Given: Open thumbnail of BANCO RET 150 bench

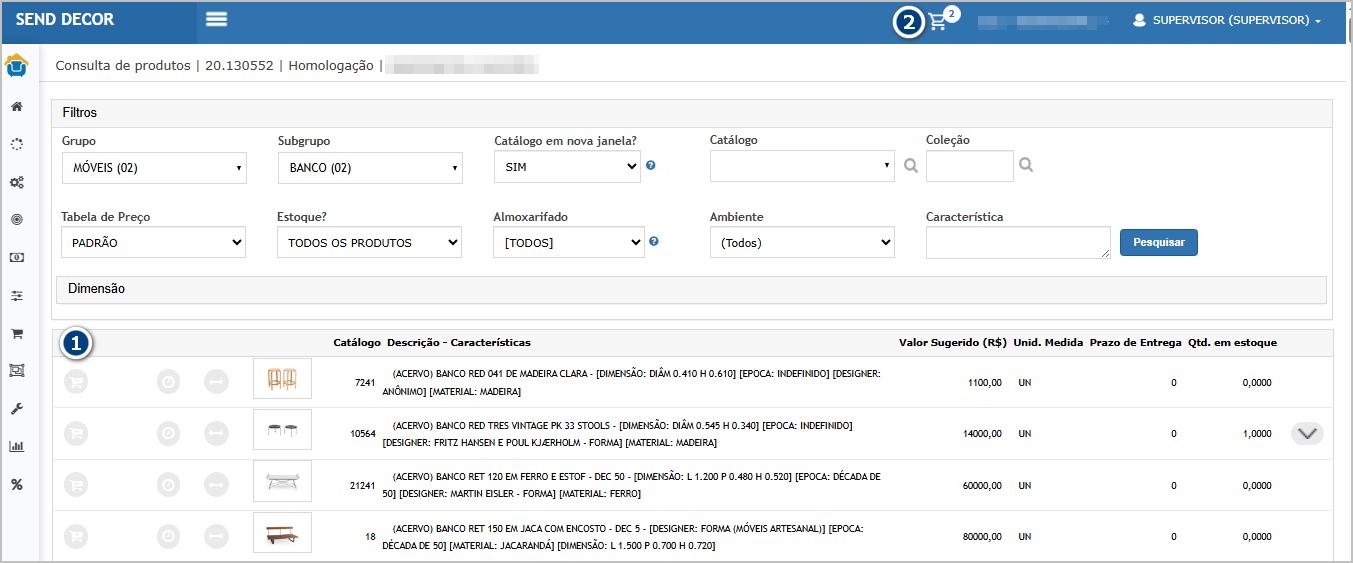Looking at the screenshot, I should [282, 533].
